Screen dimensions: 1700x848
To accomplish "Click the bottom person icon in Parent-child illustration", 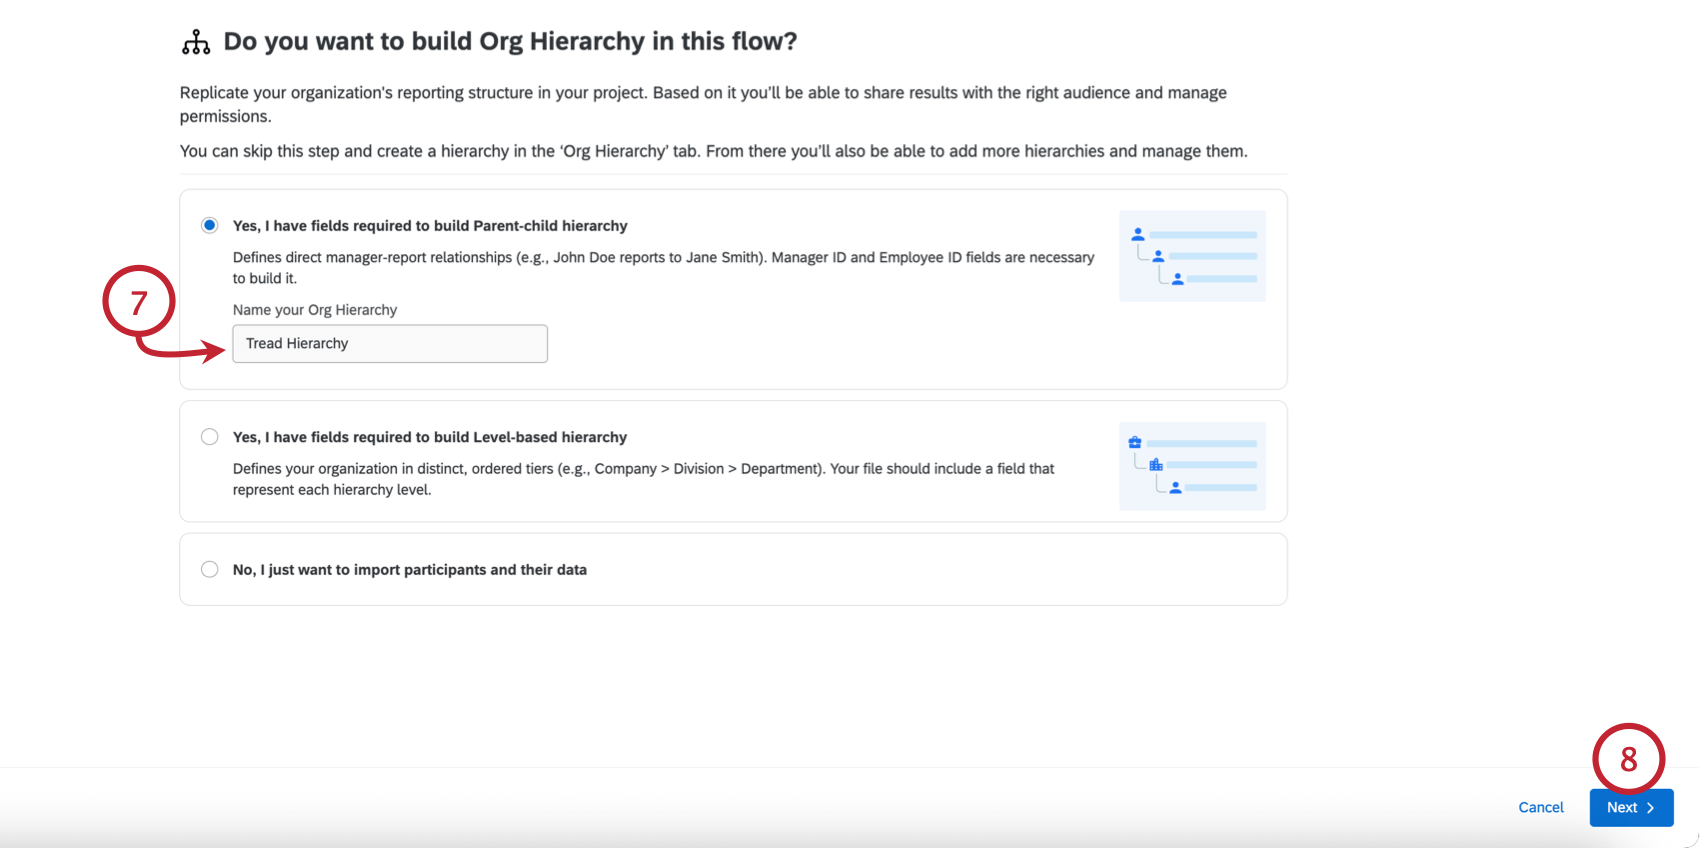I will (1178, 279).
